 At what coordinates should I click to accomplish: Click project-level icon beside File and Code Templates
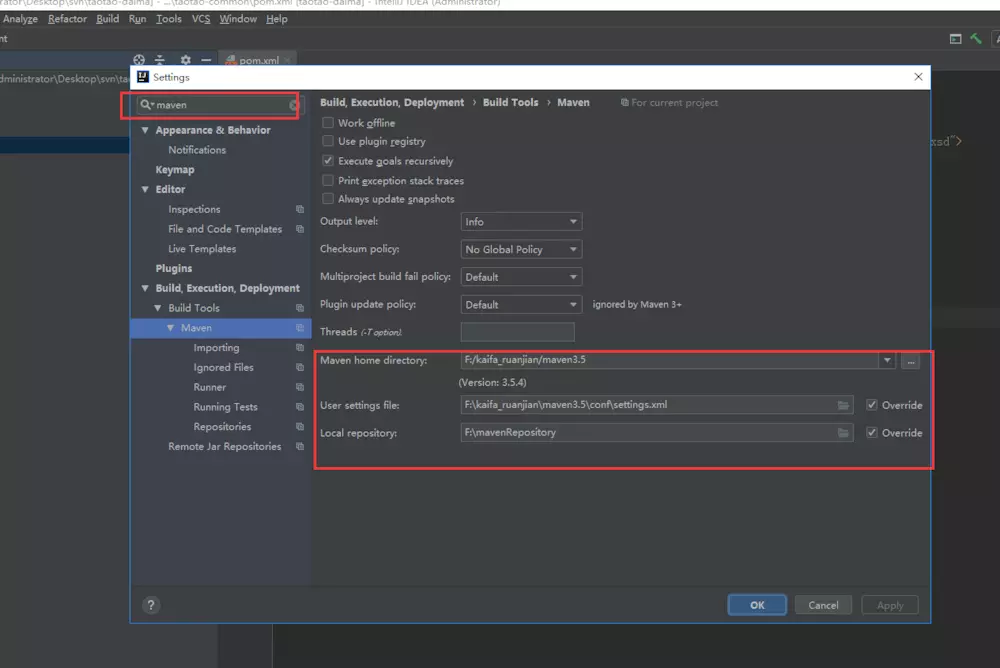click(x=300, y=229)
